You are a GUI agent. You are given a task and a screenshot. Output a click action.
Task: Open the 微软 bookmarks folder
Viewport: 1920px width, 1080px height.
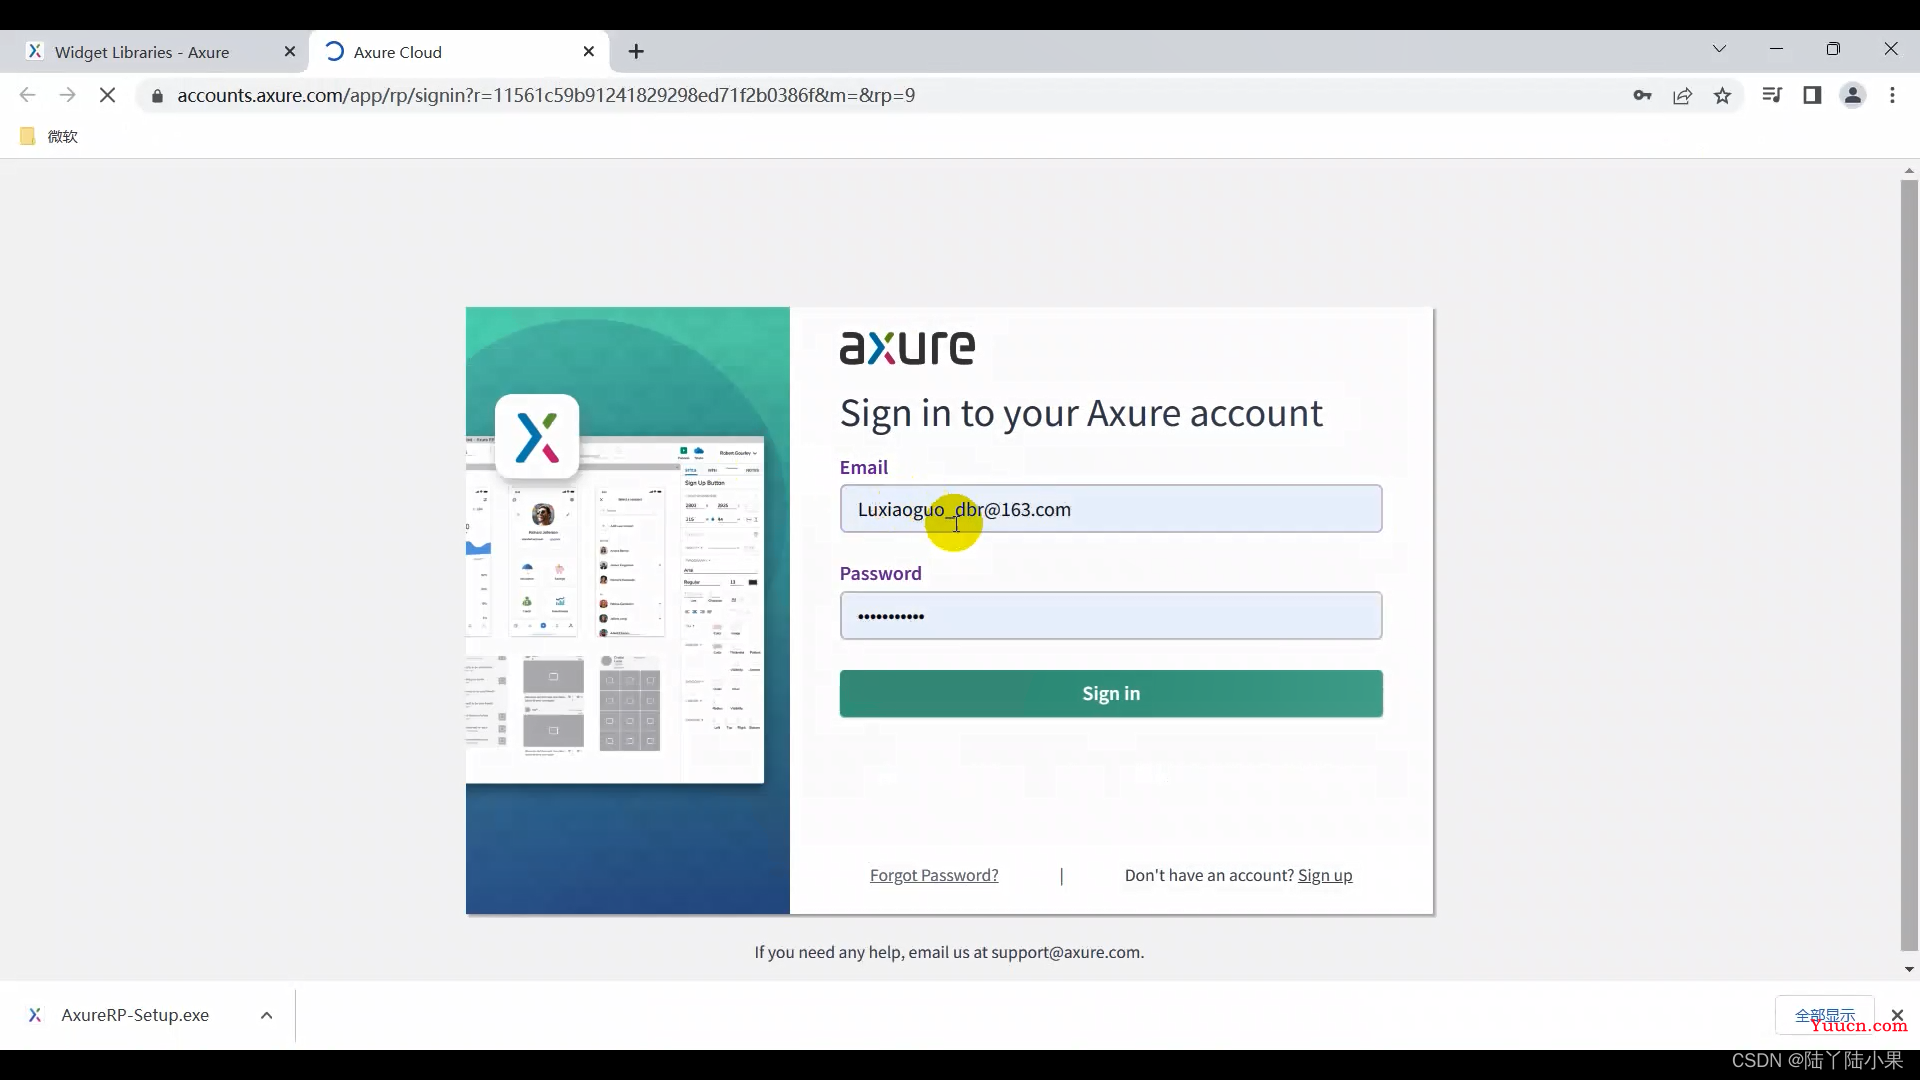[49, 136]
